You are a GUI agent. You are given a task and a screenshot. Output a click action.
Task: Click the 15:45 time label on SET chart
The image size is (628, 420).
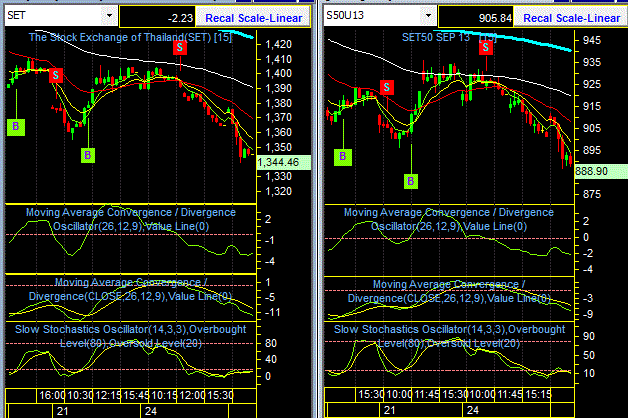tap(136, 396)
